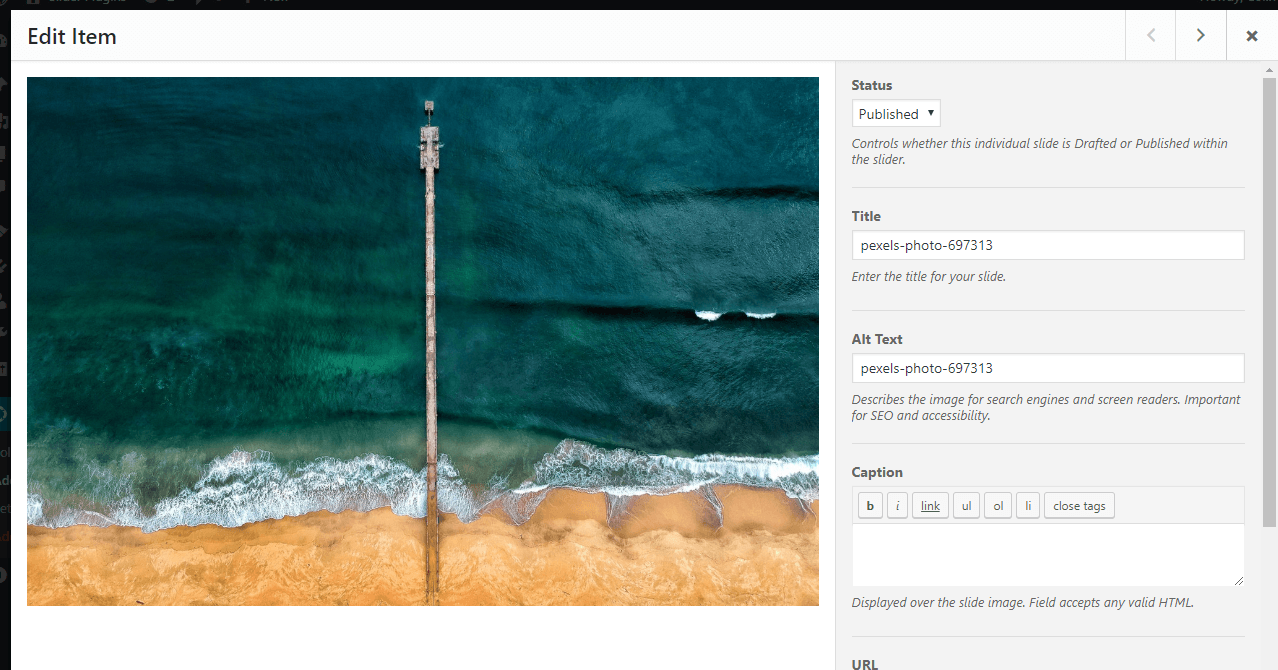1278x670 pixels.
Task: Click the Title input field
Action: point(1048,245)
